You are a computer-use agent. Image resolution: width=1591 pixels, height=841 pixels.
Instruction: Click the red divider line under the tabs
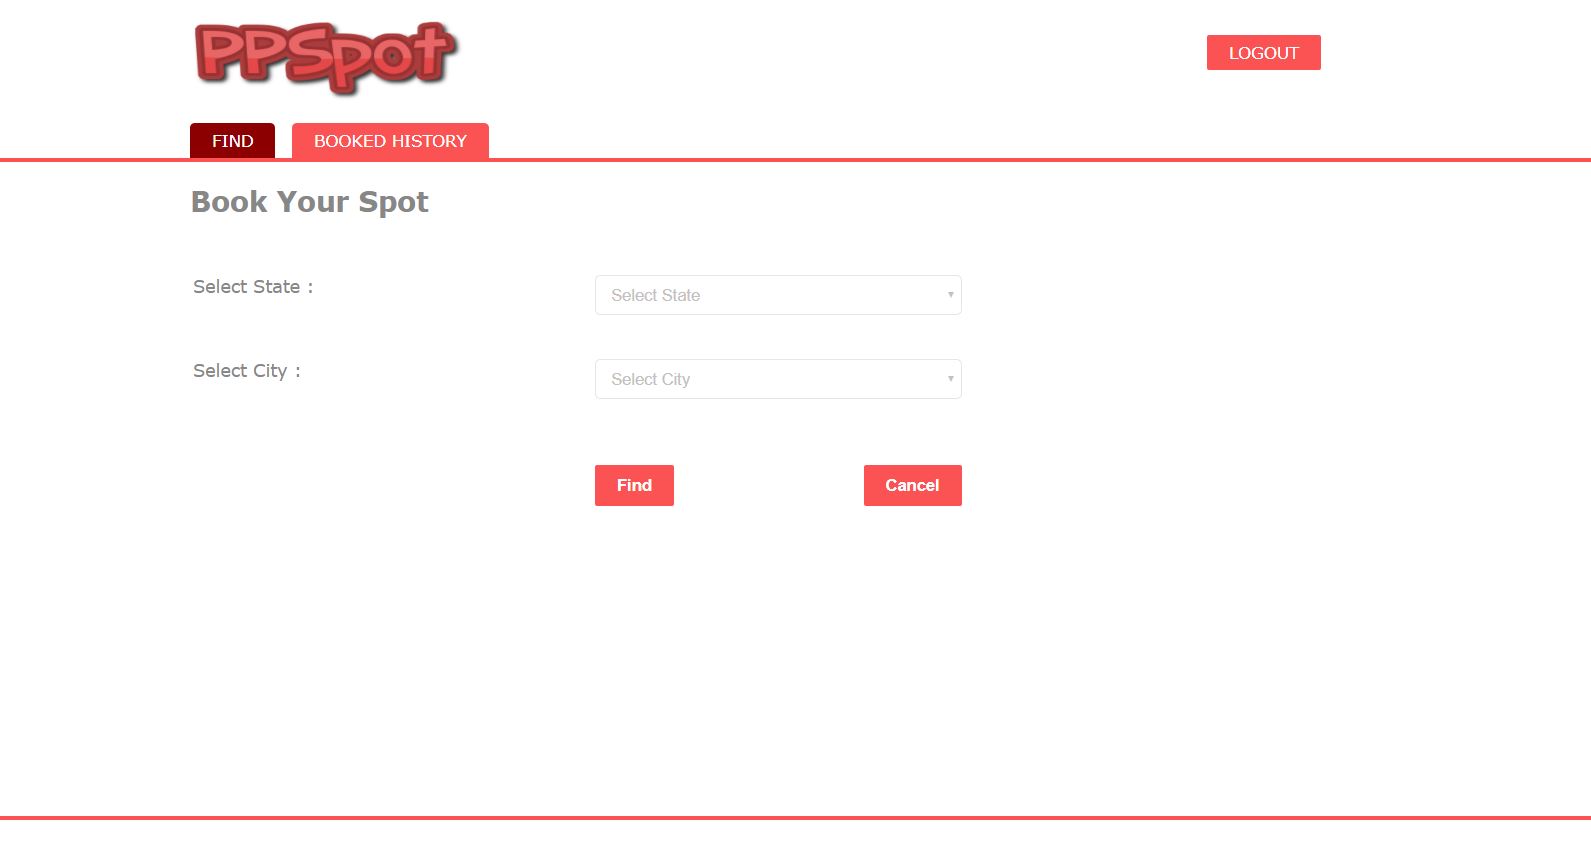pyautogui.click(x=795, y=160)
